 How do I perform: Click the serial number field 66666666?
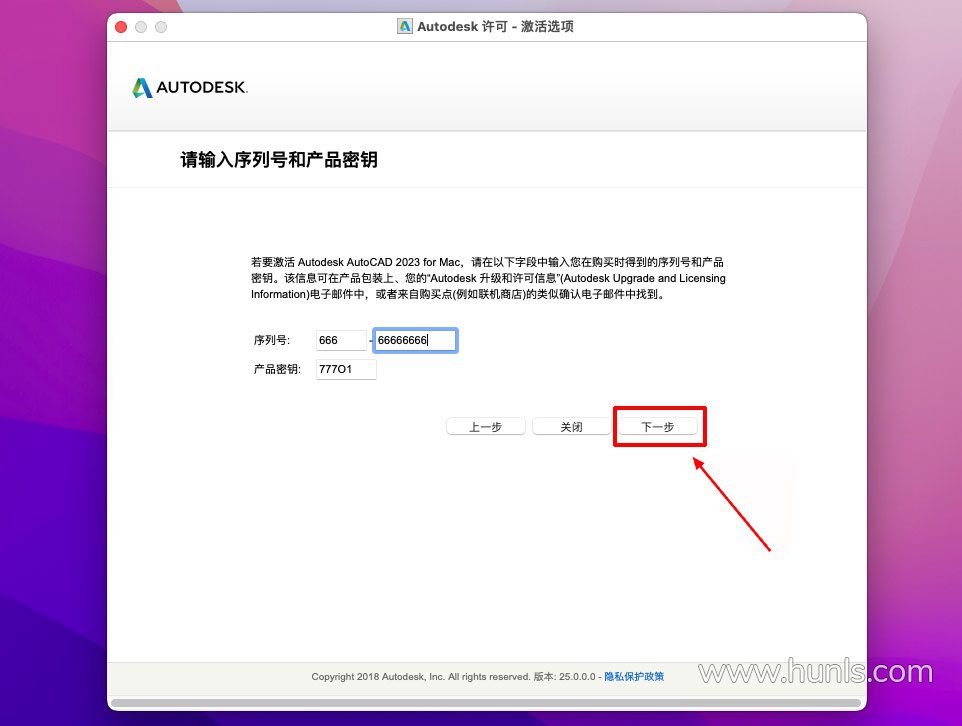coord(415,340)
